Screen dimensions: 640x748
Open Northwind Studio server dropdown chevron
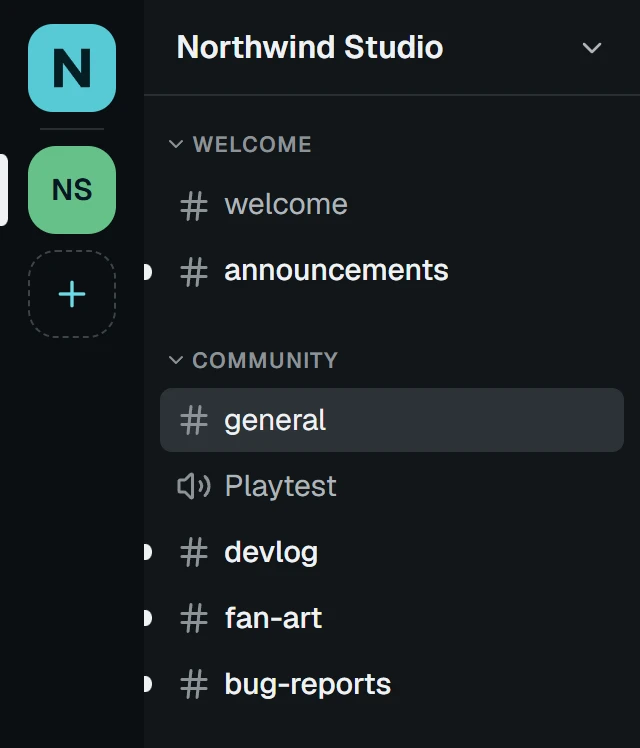(x=592, y=48)
